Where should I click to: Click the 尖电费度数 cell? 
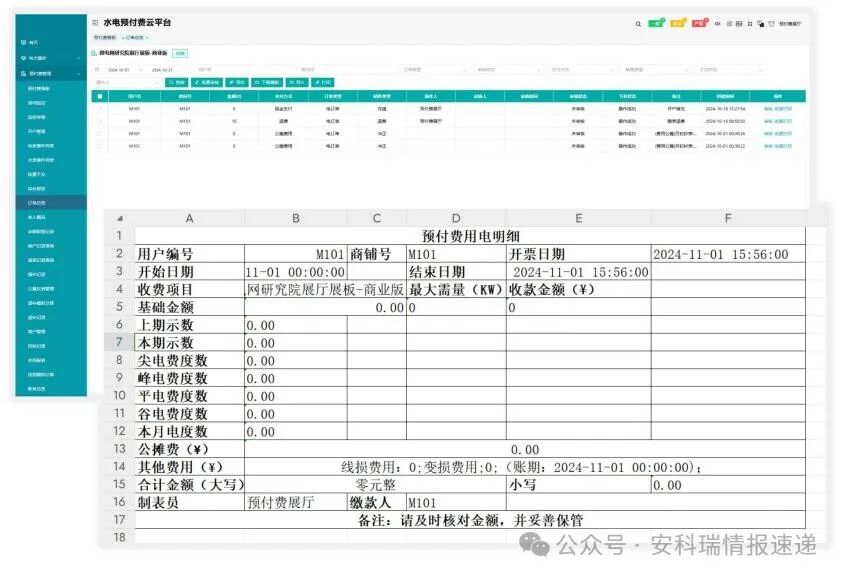tap(189, 360)
